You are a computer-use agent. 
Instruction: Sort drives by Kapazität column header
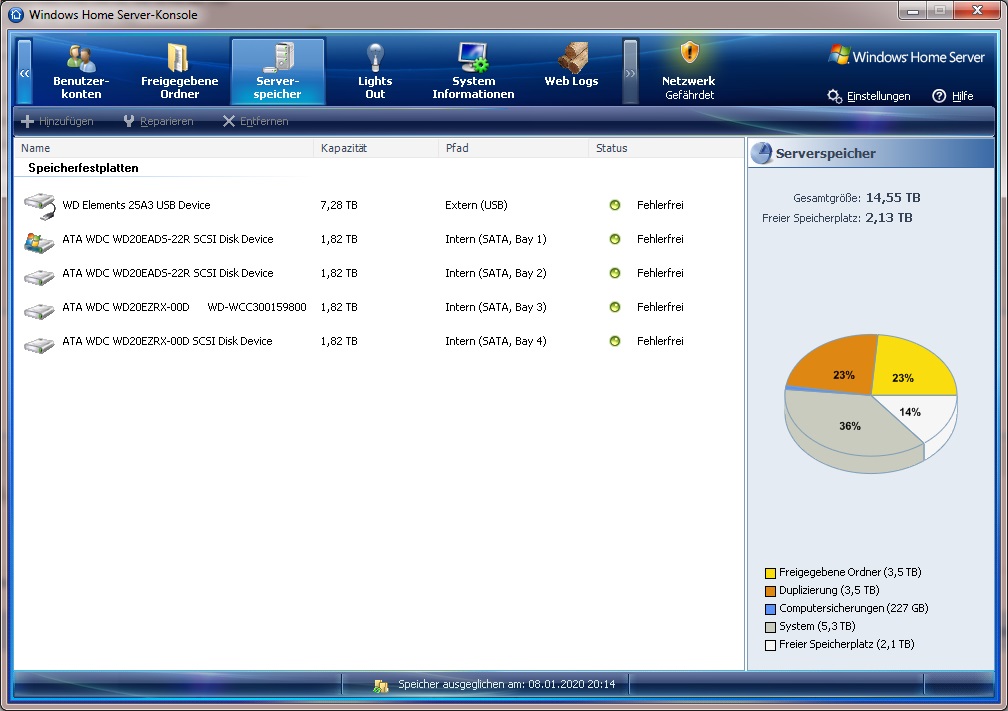[376, 148]
